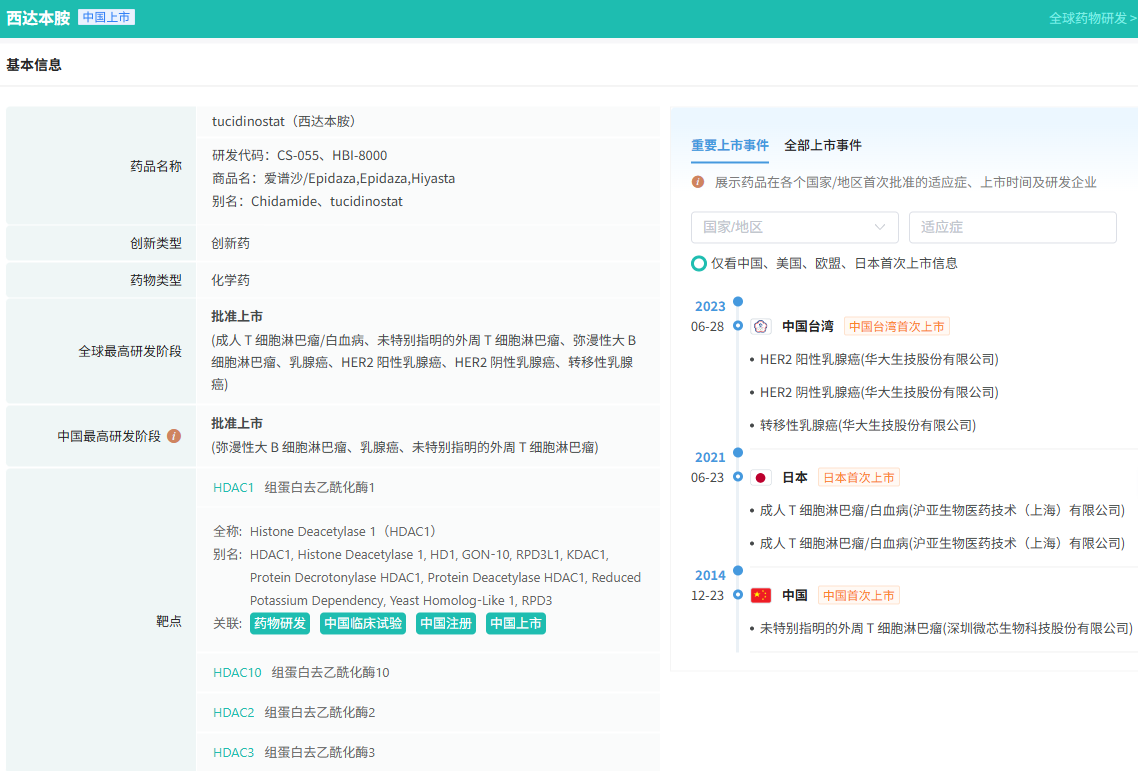Click the info icon beside 中国最高研发阶段
Image resolution: width=1138 pixels, height=771 pixels.
point(174,436)
